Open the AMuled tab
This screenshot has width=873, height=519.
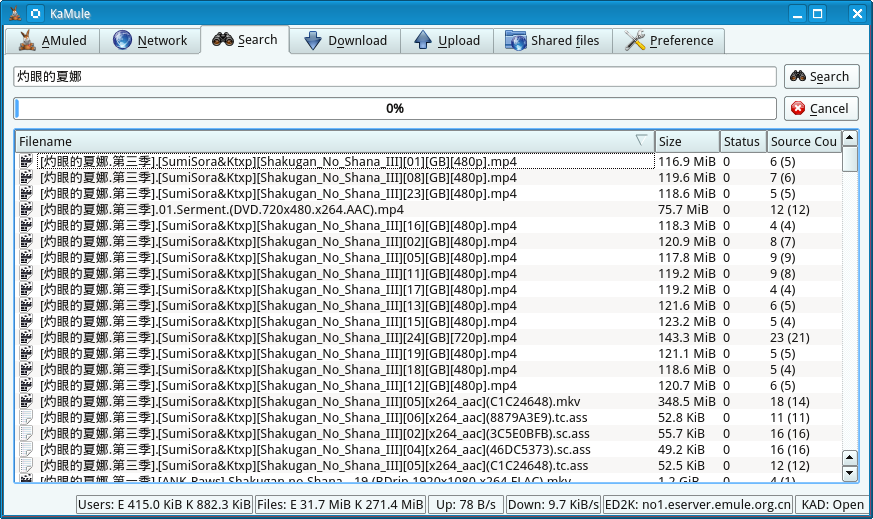click(53, 41)
